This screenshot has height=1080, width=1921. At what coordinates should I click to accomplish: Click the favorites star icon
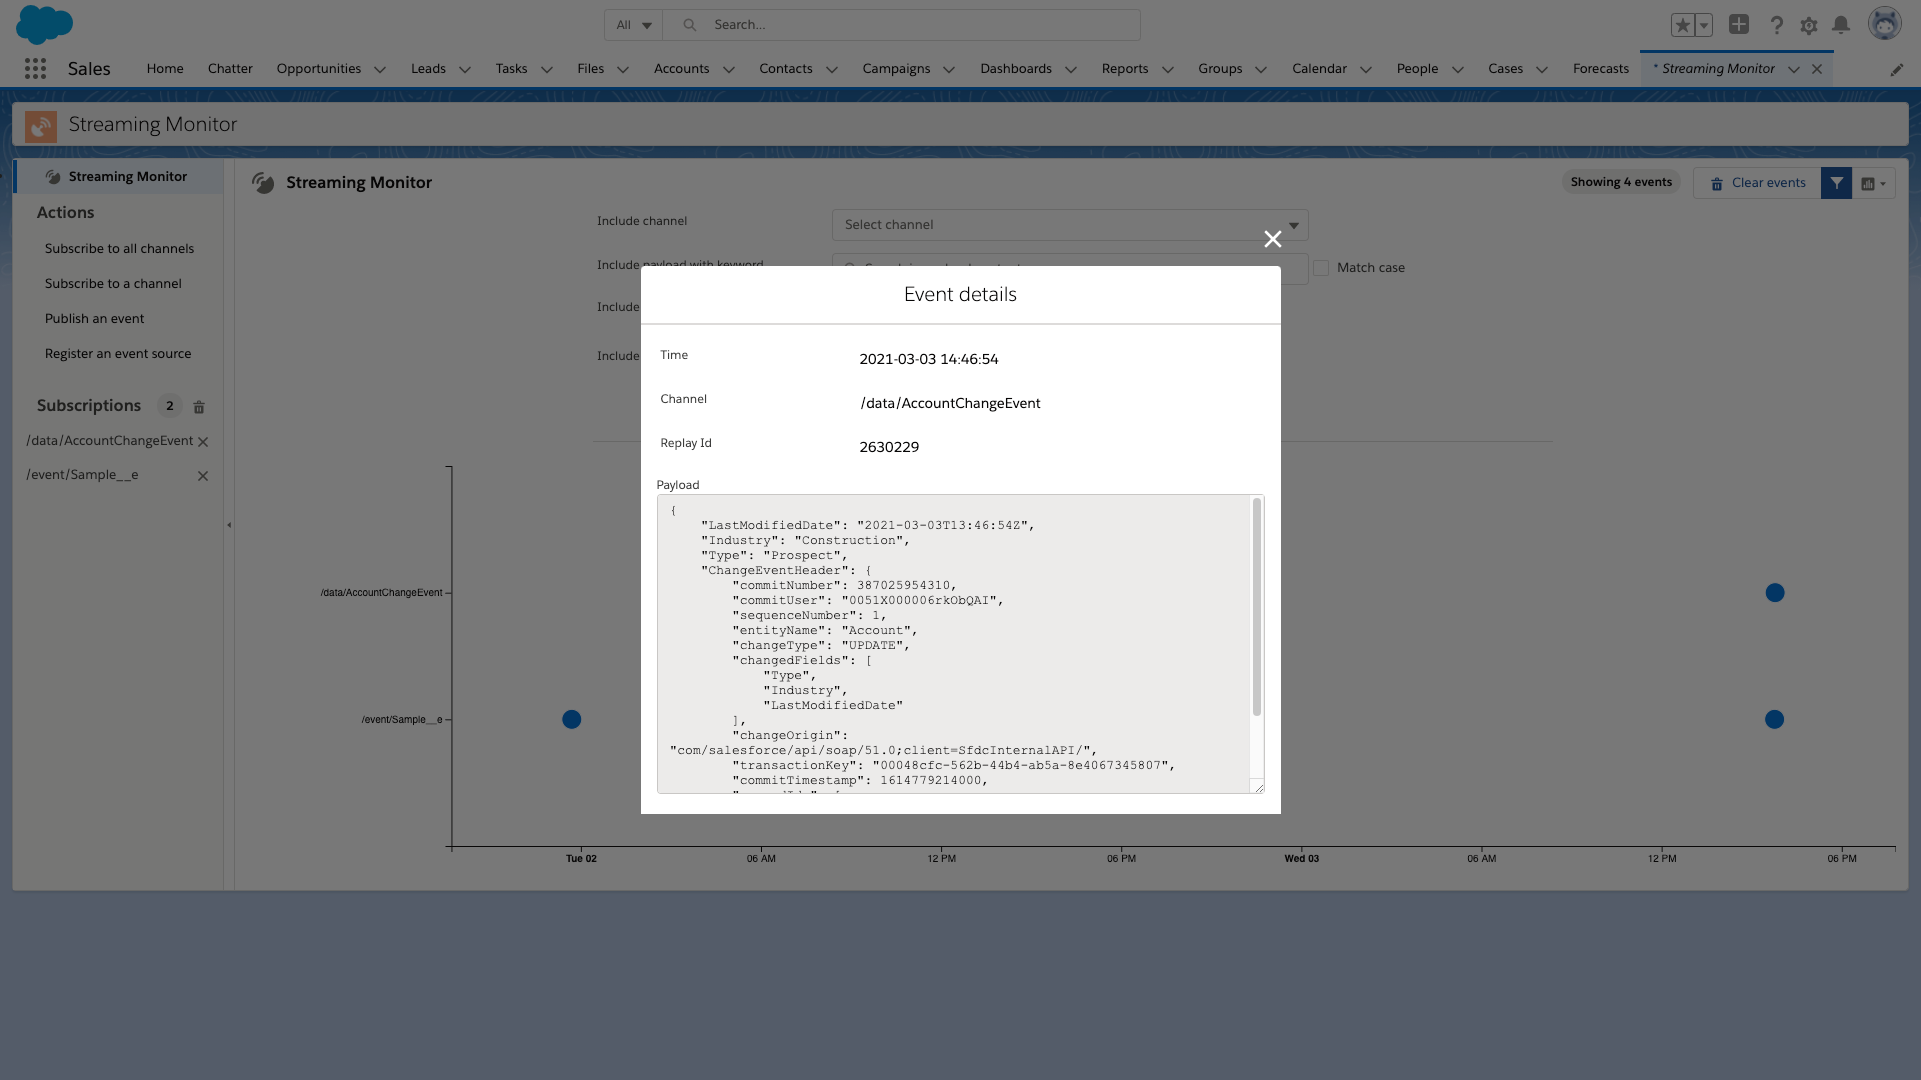pos(1682,25)
